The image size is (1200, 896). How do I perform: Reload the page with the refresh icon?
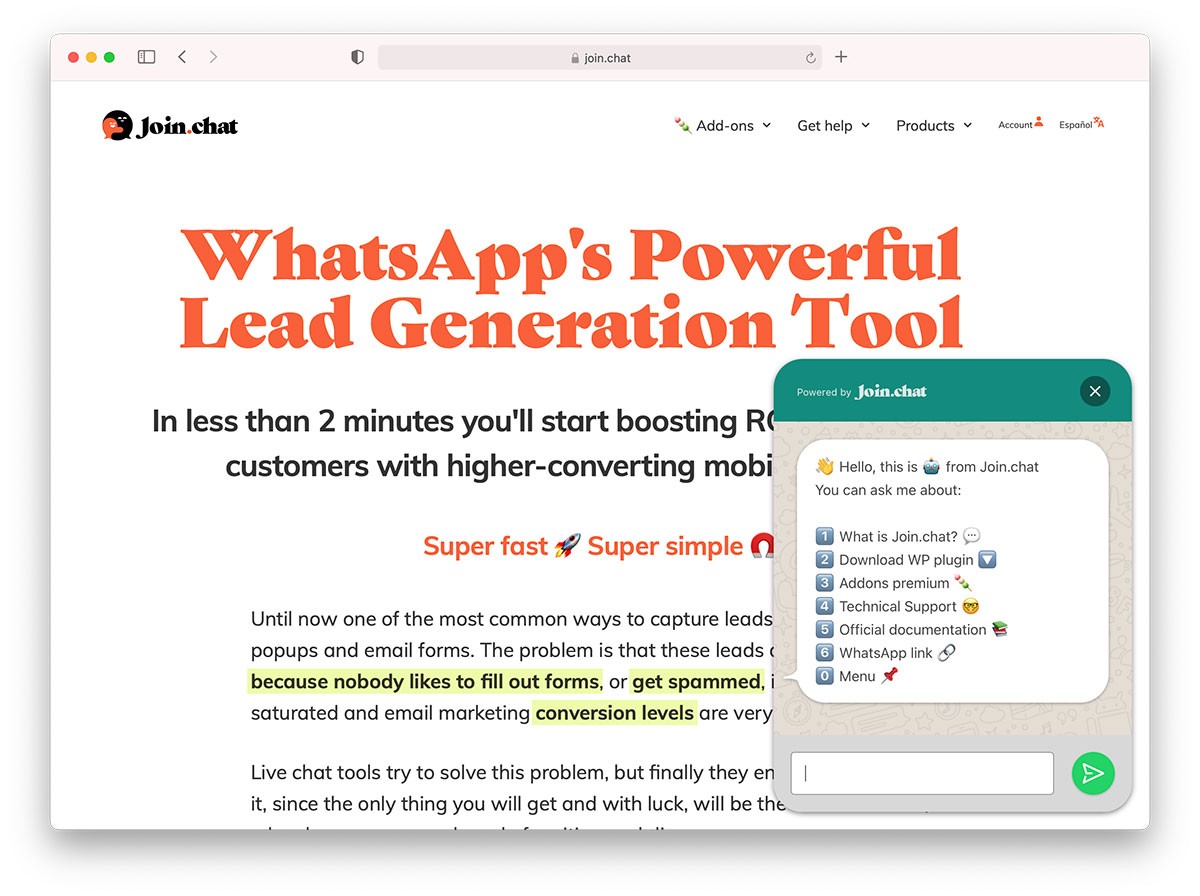[810, 58]
